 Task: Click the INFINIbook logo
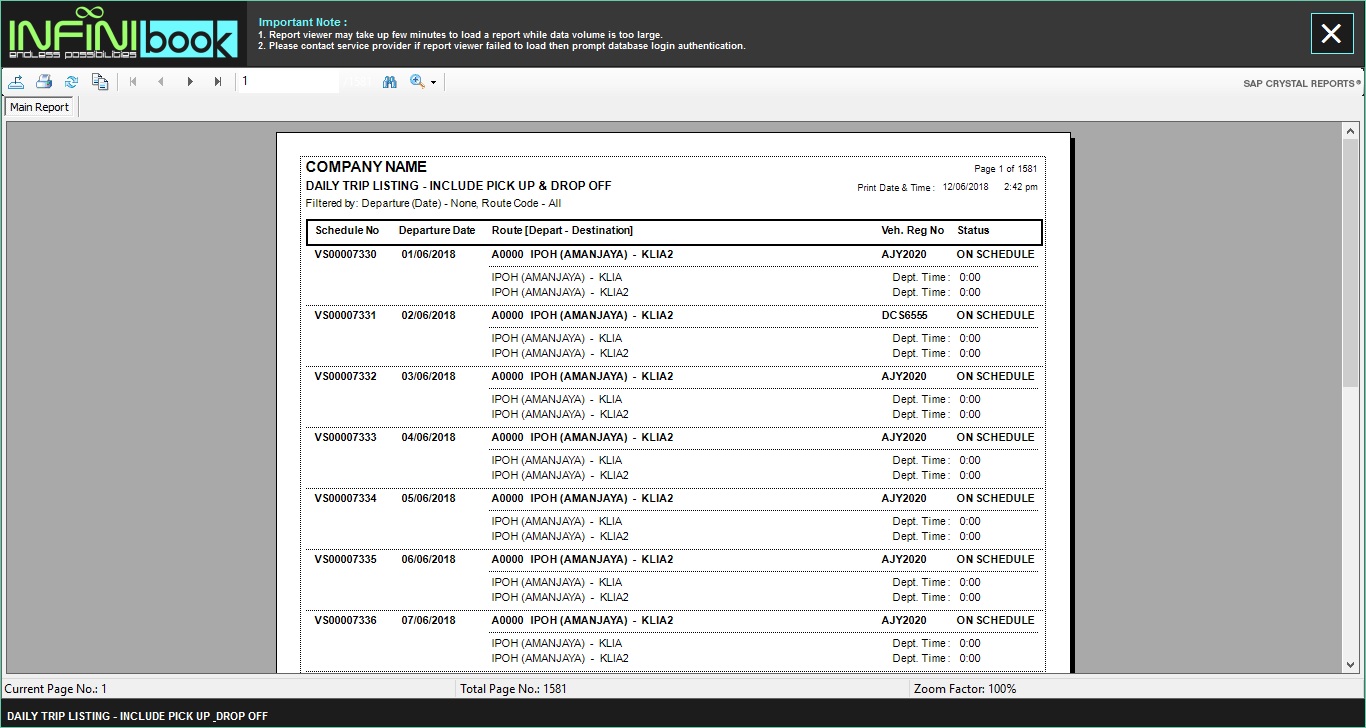123,34
